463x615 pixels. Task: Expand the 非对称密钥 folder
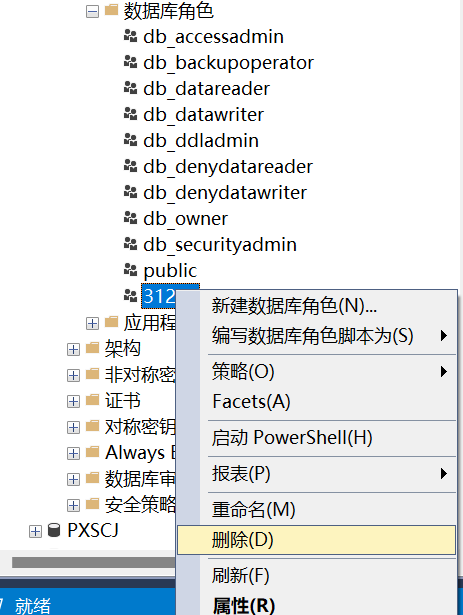click(x=73, y=376)
